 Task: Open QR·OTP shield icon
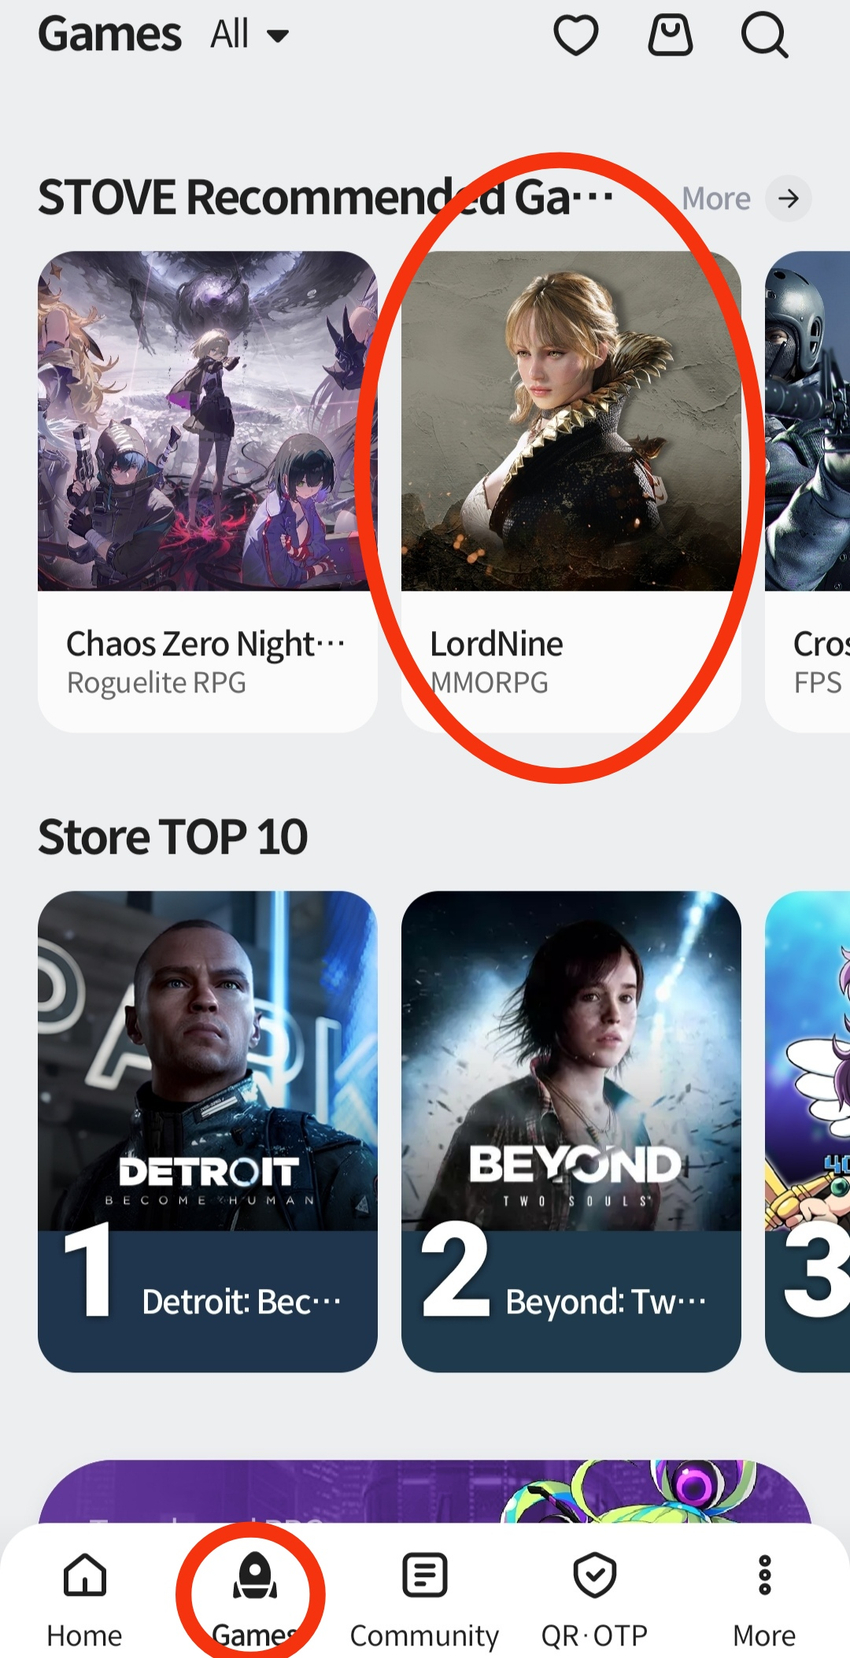[x=595, y=1575]
